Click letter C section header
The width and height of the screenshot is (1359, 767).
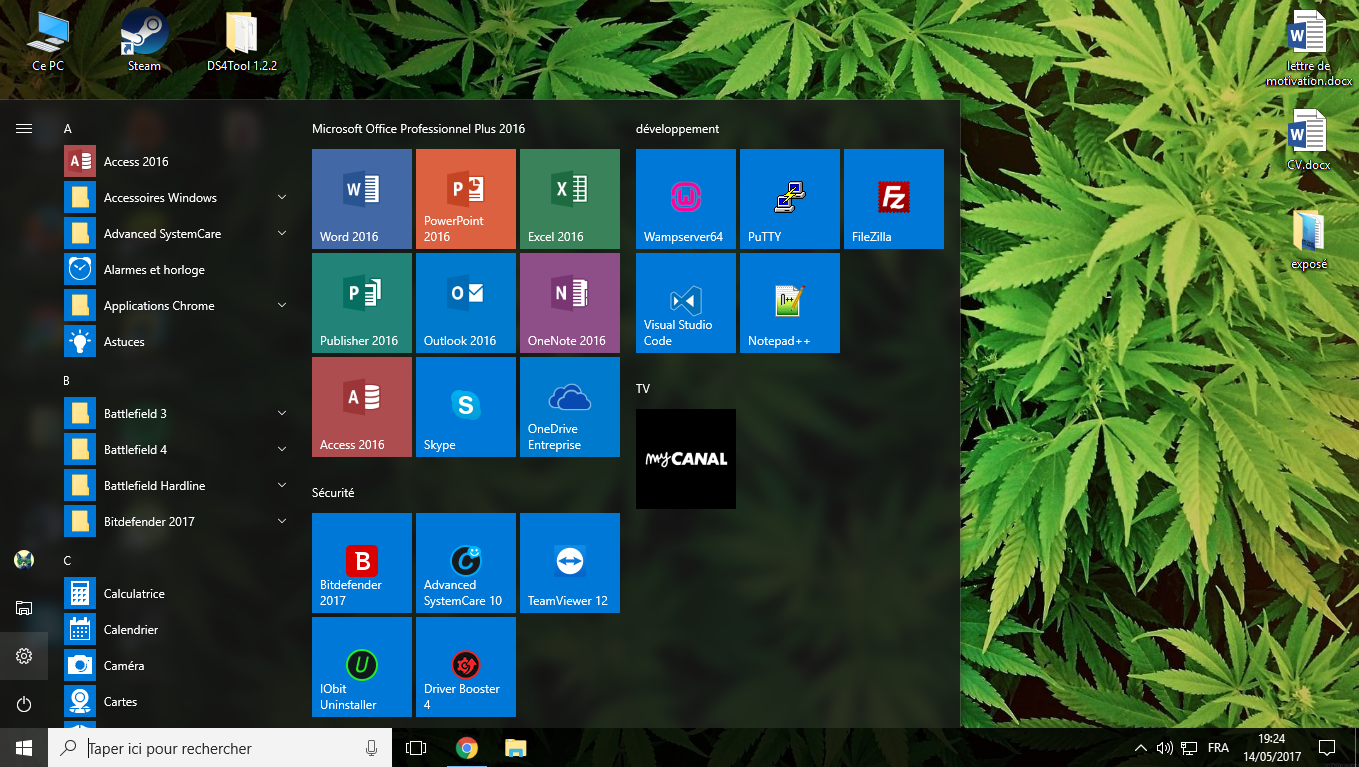67,561
